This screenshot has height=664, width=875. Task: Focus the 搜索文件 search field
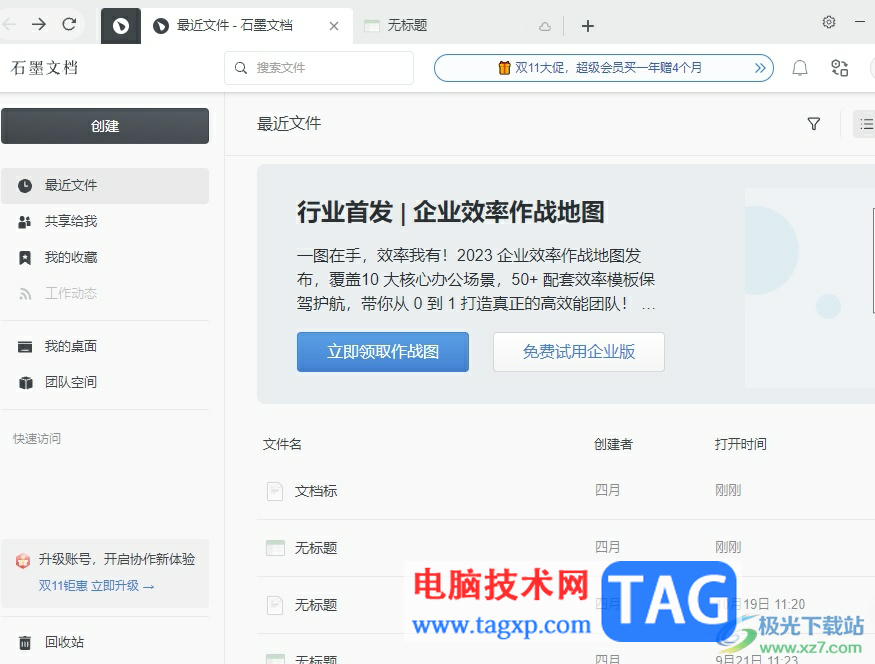pos(319,68)
